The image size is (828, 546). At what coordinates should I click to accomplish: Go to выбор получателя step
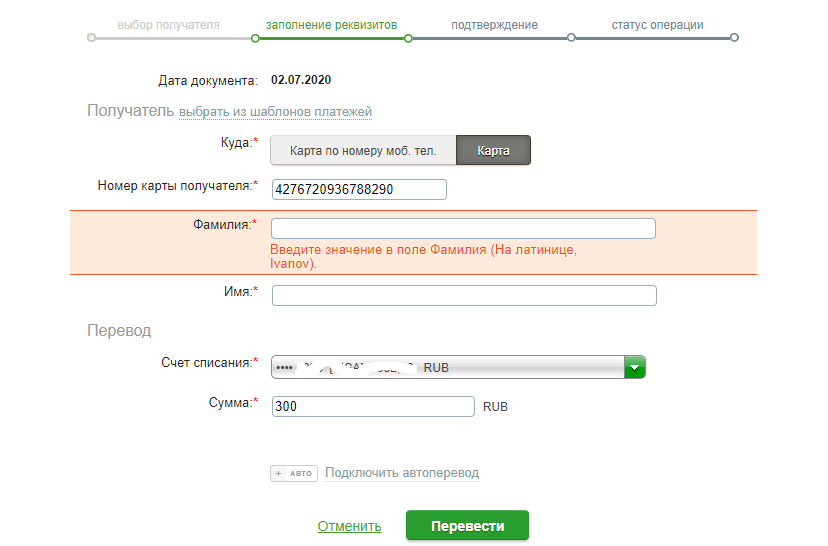tap(168, 25)
